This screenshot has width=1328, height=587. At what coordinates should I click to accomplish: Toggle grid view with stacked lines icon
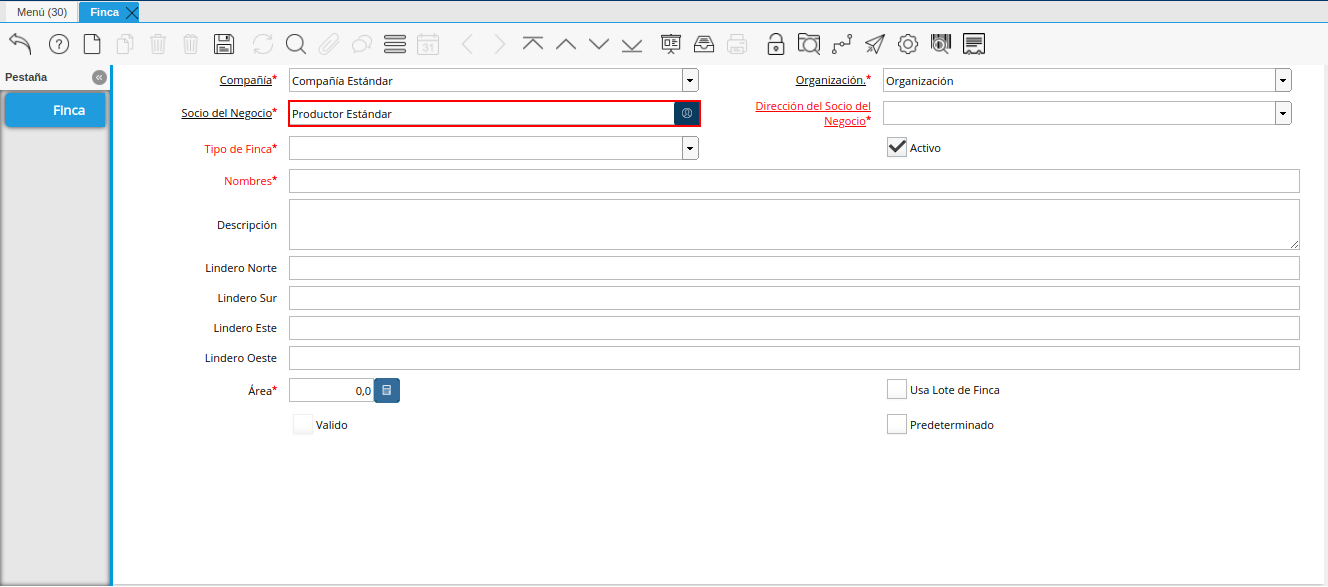coord(395,44)
